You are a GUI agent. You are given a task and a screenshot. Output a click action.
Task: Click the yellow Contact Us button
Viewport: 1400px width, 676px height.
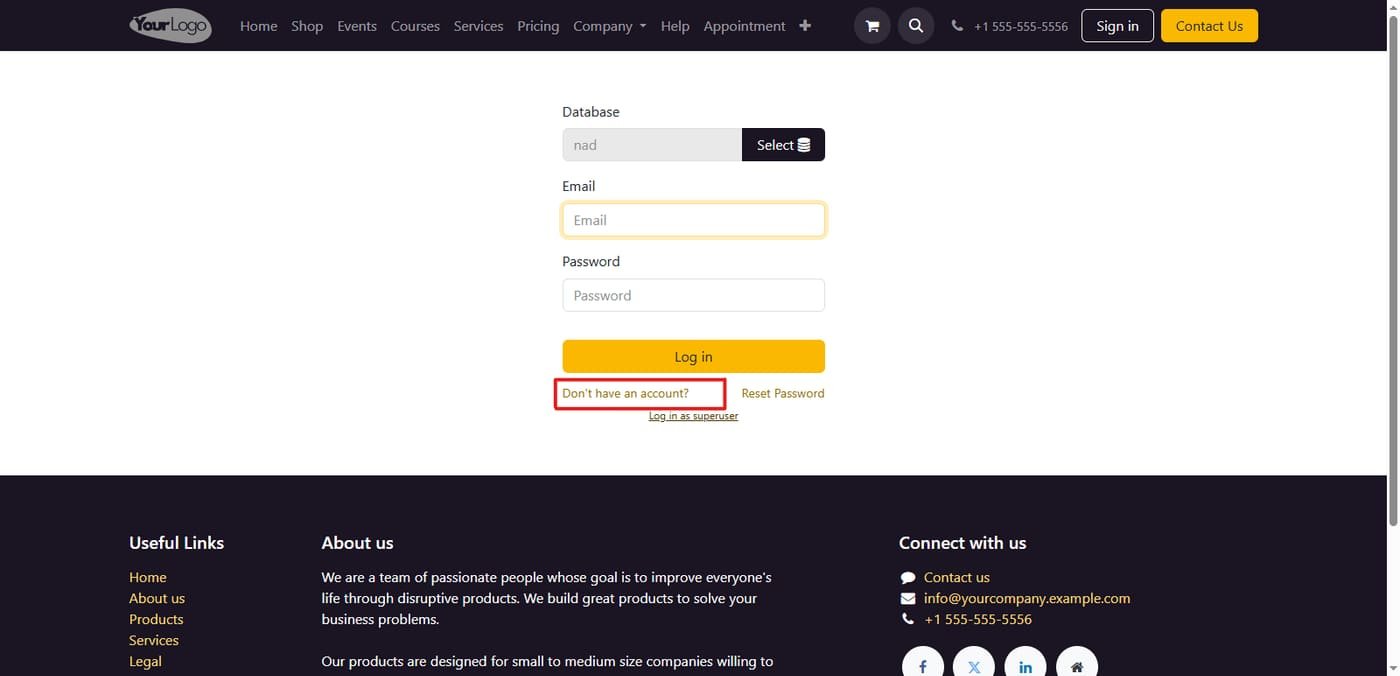click(1209, 26)
